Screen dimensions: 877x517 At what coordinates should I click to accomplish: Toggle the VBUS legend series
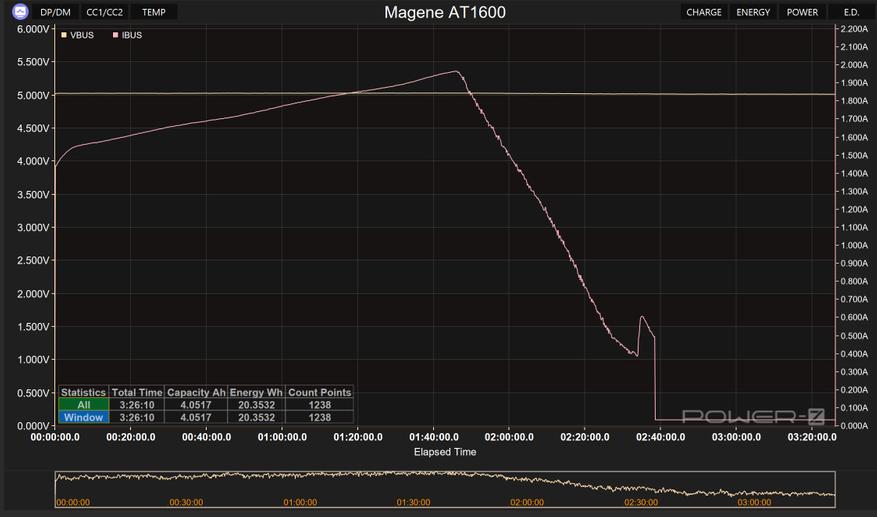point(78,35)
